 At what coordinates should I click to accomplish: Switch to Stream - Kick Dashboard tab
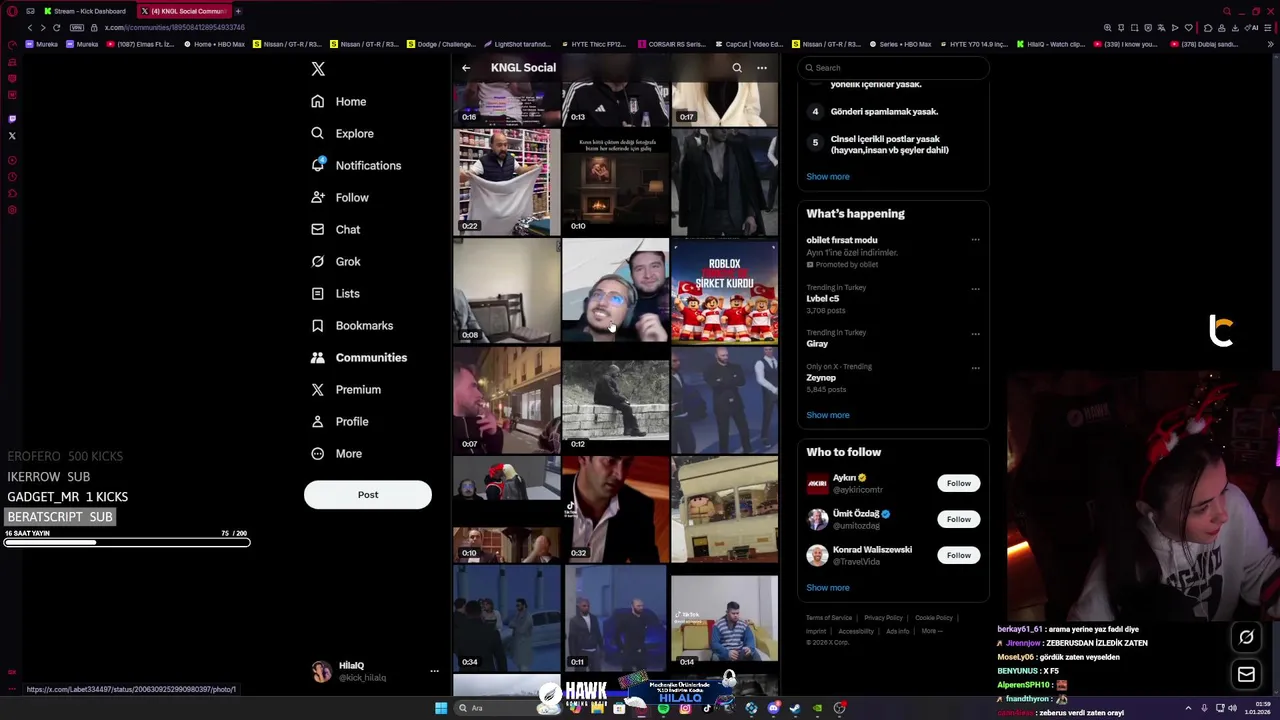tap(85, 11)
